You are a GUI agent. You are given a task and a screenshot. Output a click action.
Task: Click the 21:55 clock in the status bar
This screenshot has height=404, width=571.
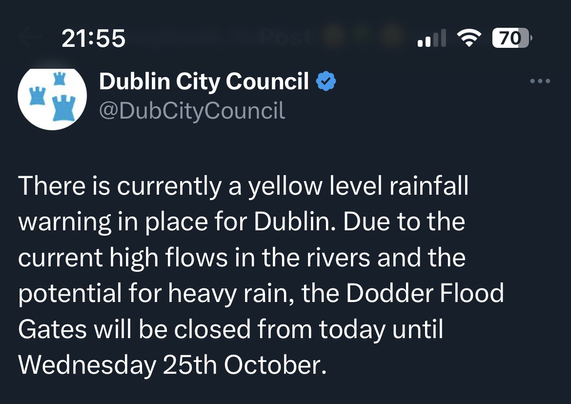(x=93, y=38)
